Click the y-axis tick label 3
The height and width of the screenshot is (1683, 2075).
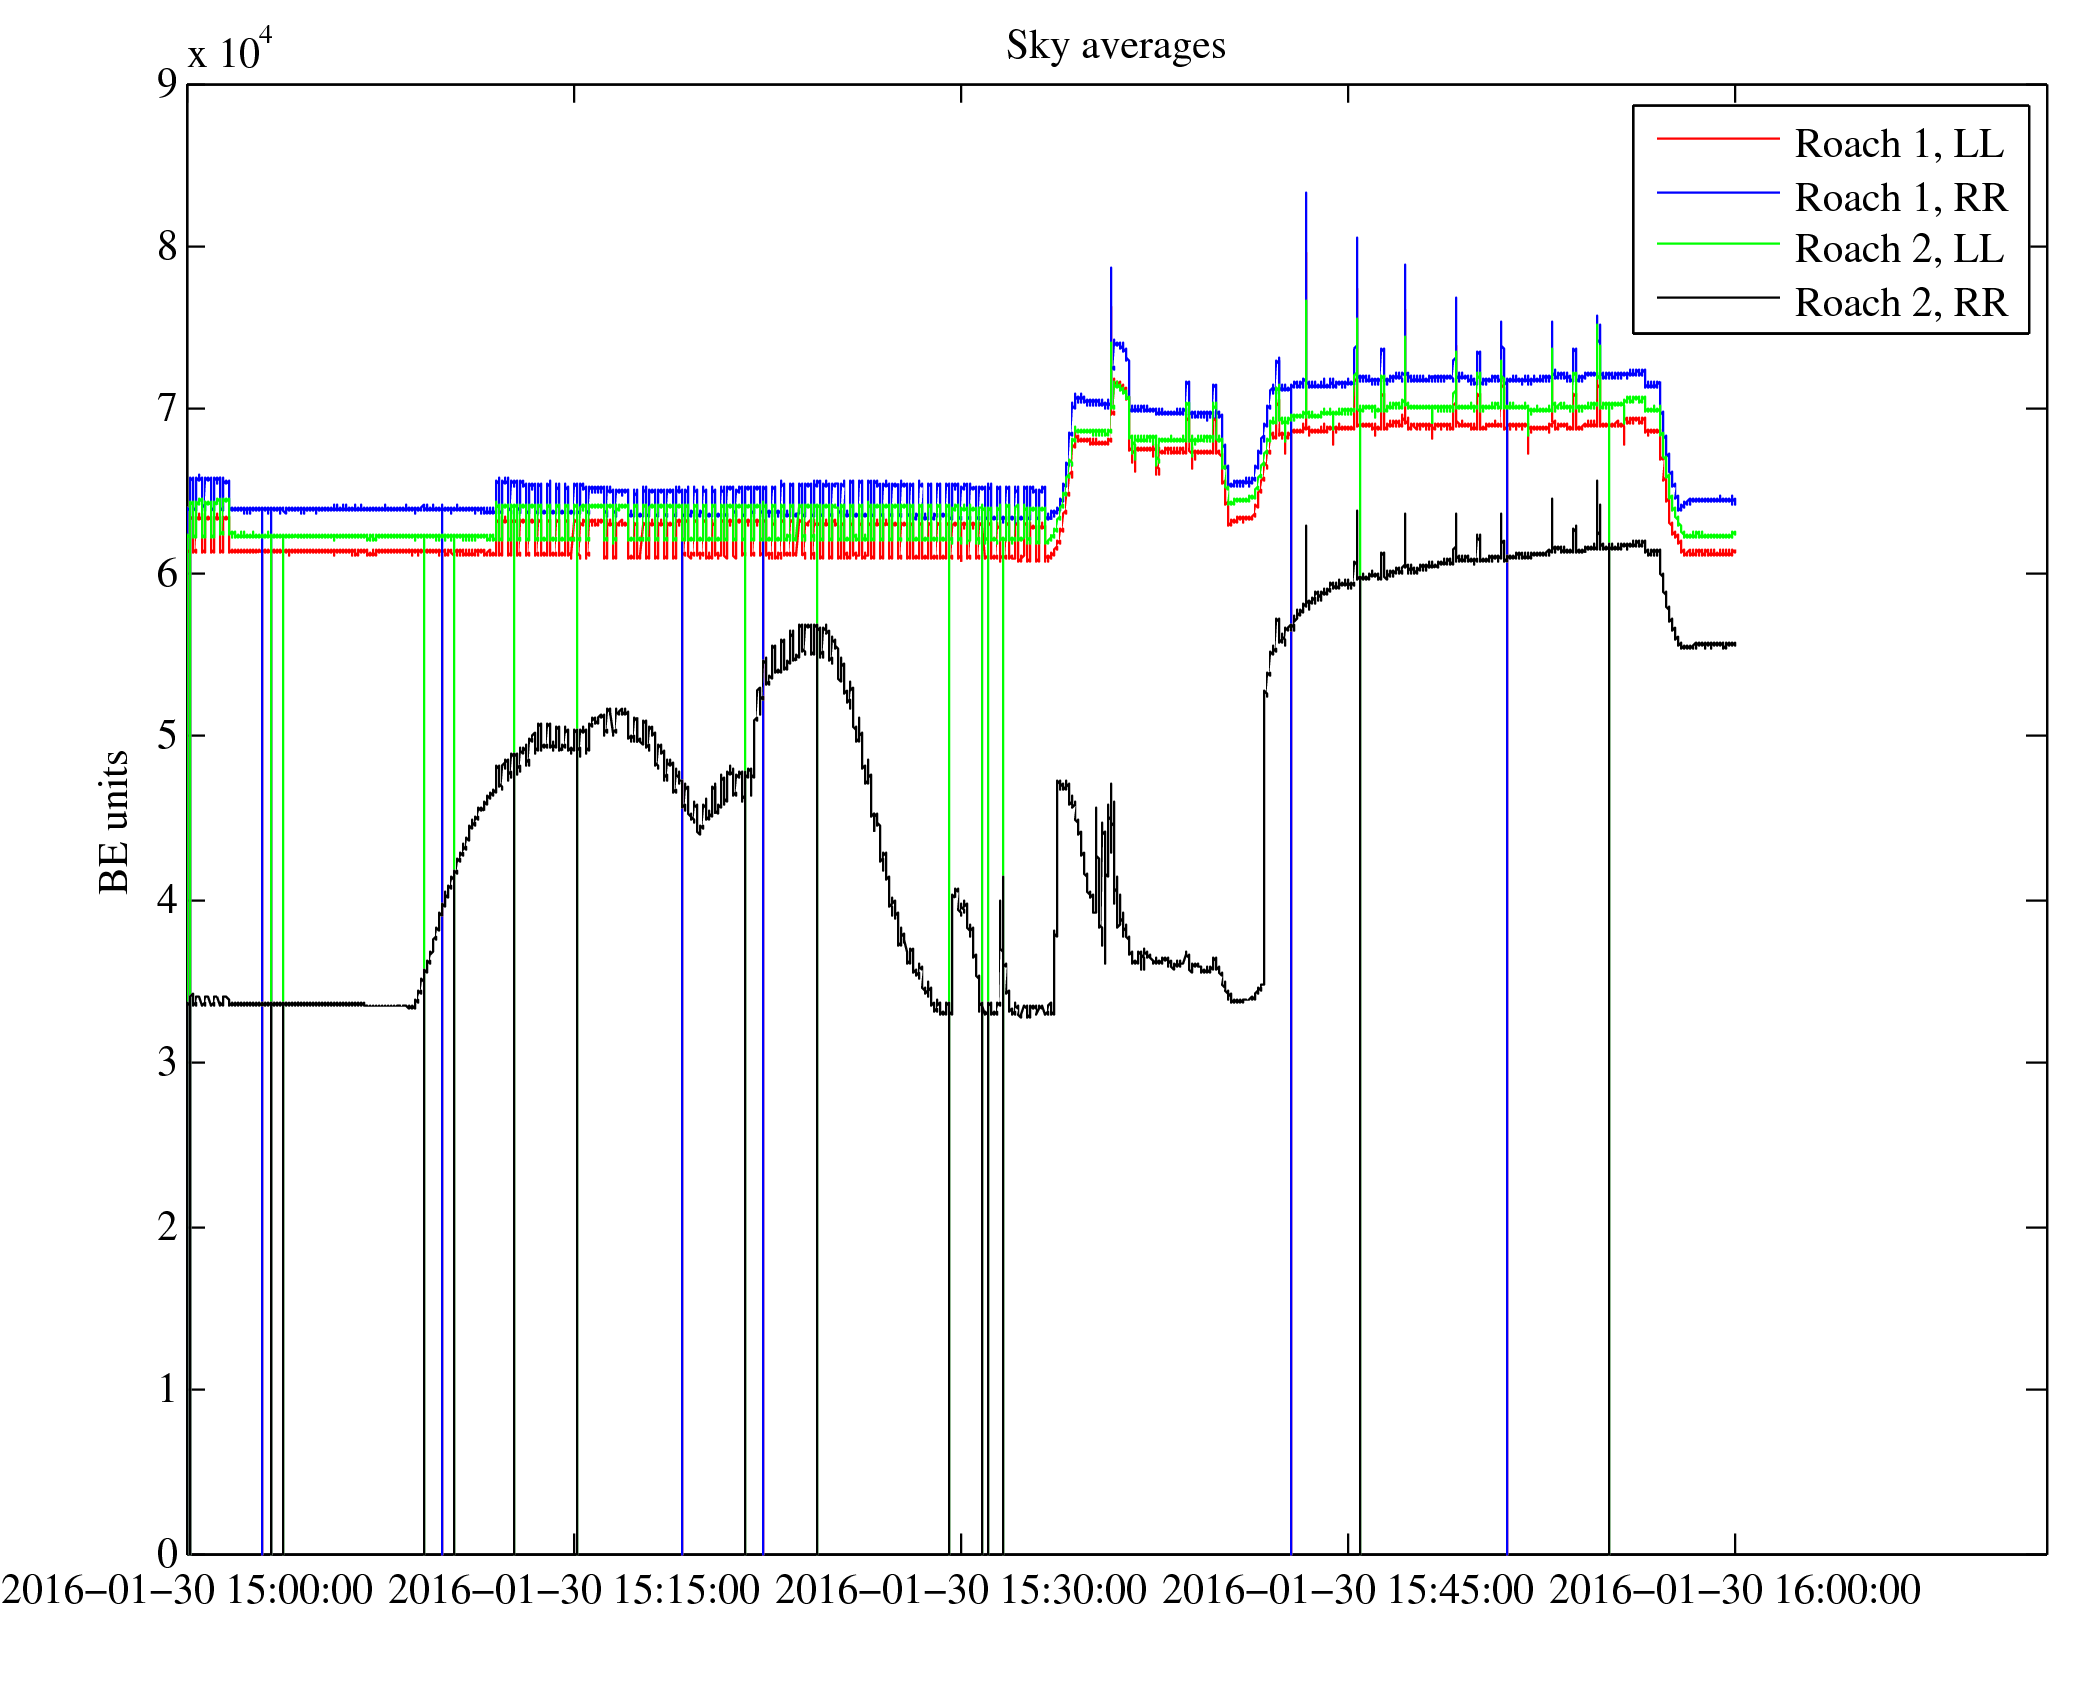click(167, 1063)
